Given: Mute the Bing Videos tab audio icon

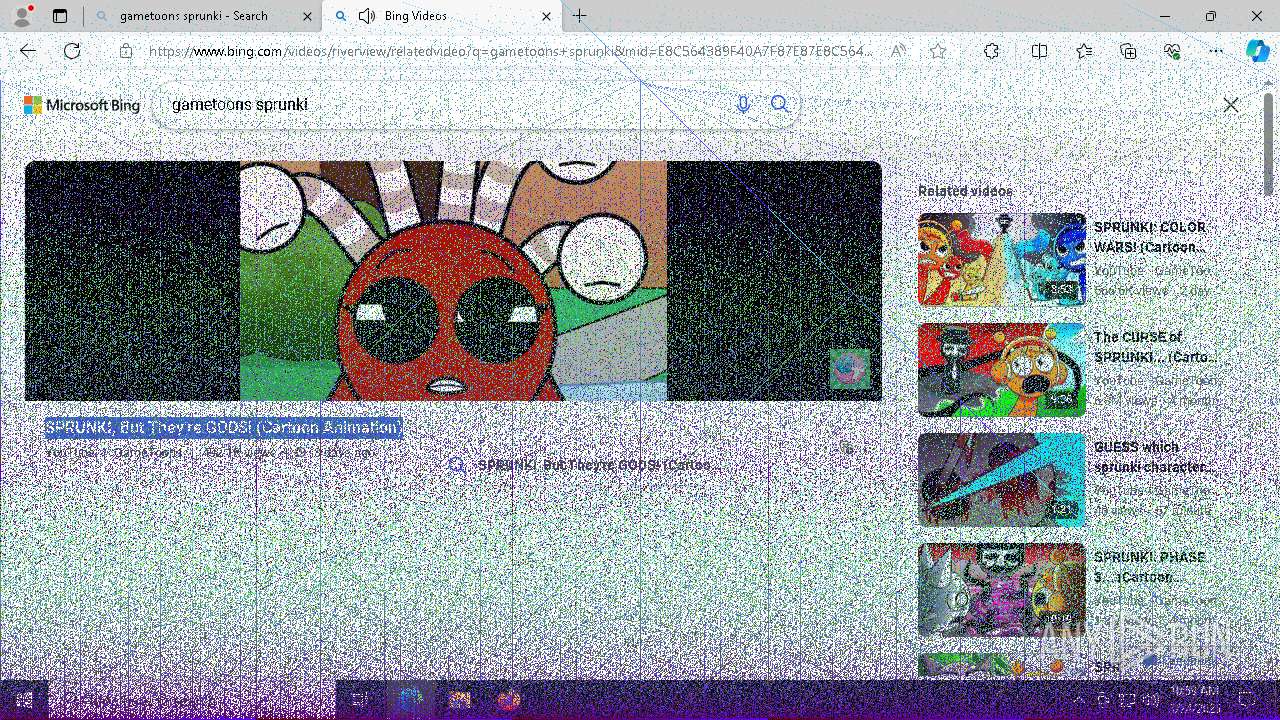Looking at the screenshot, I should pyautogui.click(x=367, y=16).
